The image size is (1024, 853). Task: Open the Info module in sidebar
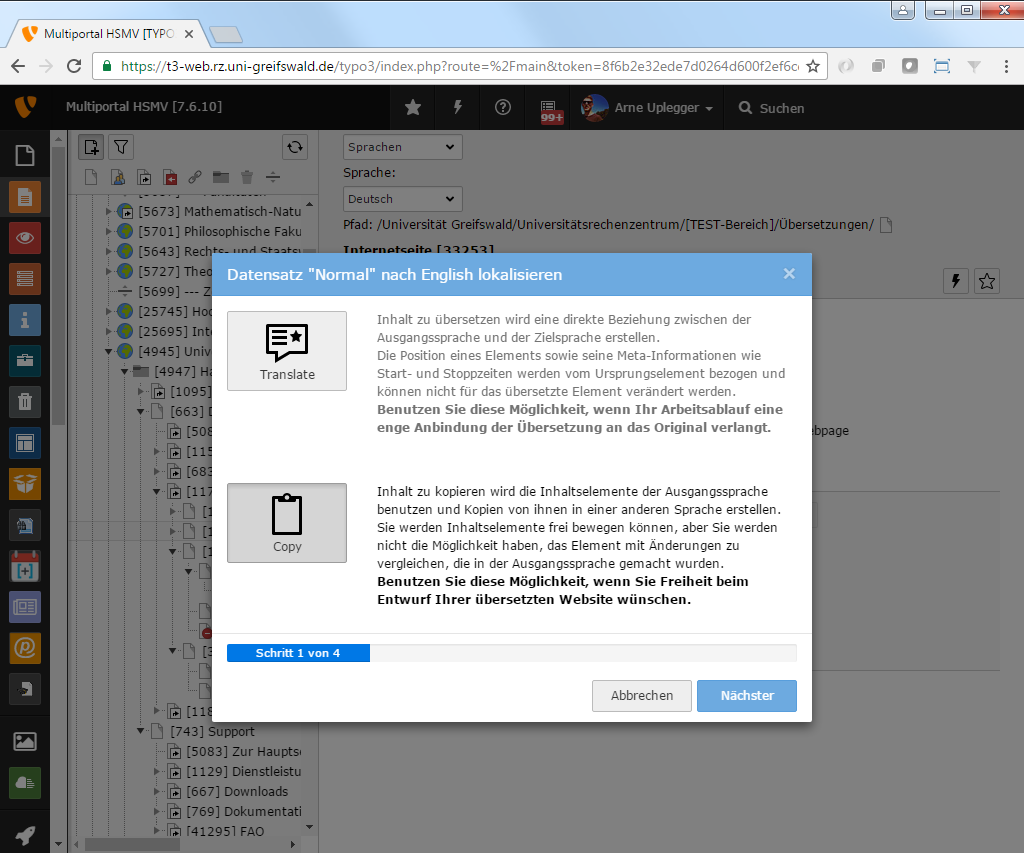coord(25,320)
